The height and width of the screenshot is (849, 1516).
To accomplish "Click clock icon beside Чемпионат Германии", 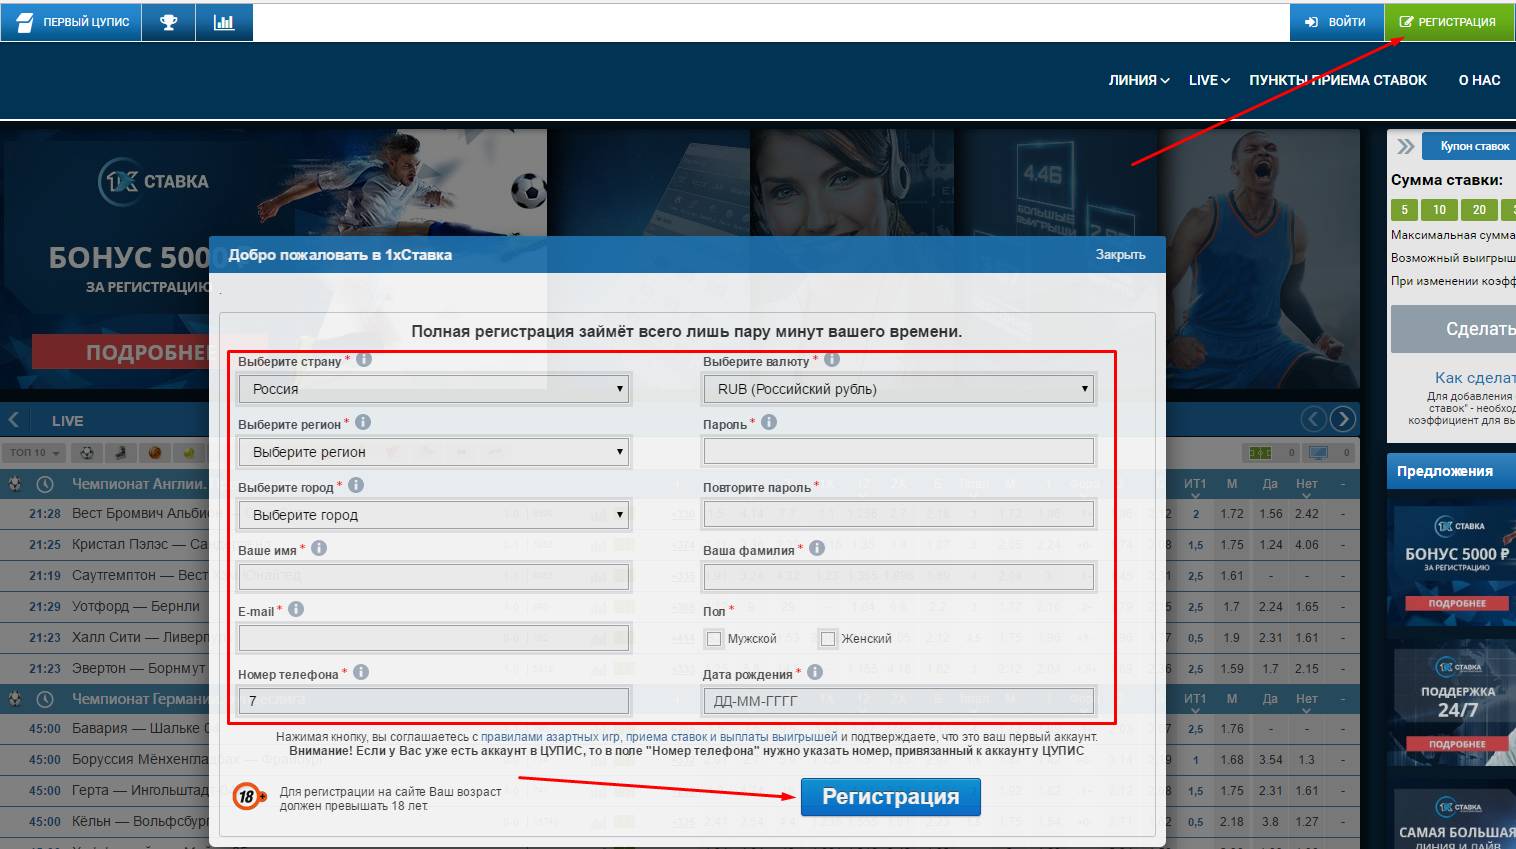I will pyautogui.click(x=45, y=699).
